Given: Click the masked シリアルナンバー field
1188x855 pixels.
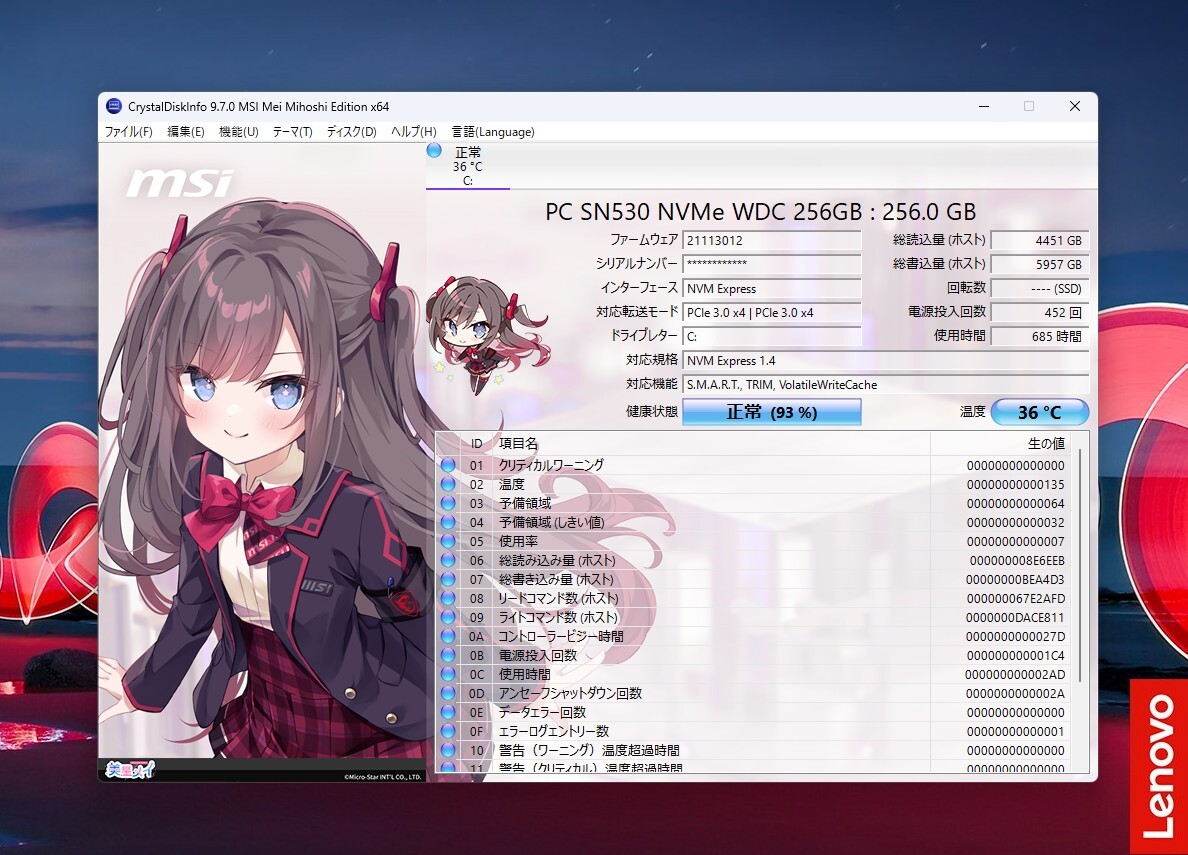Looking at the screenshot, I should 771,264.
